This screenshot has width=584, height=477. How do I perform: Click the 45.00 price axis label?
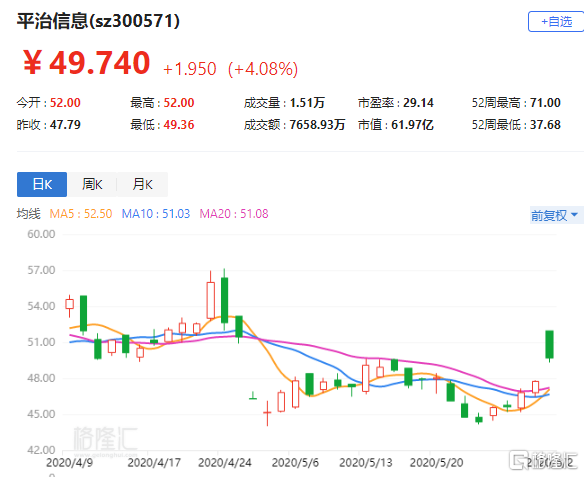click(x=41, y=414)
